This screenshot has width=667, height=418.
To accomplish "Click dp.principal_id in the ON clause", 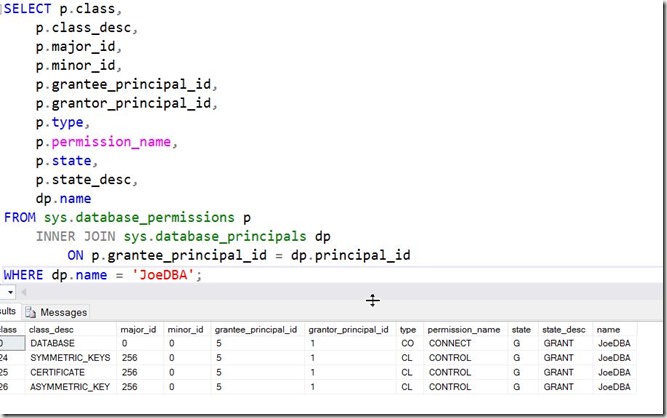I will click(x=351, y=255).
